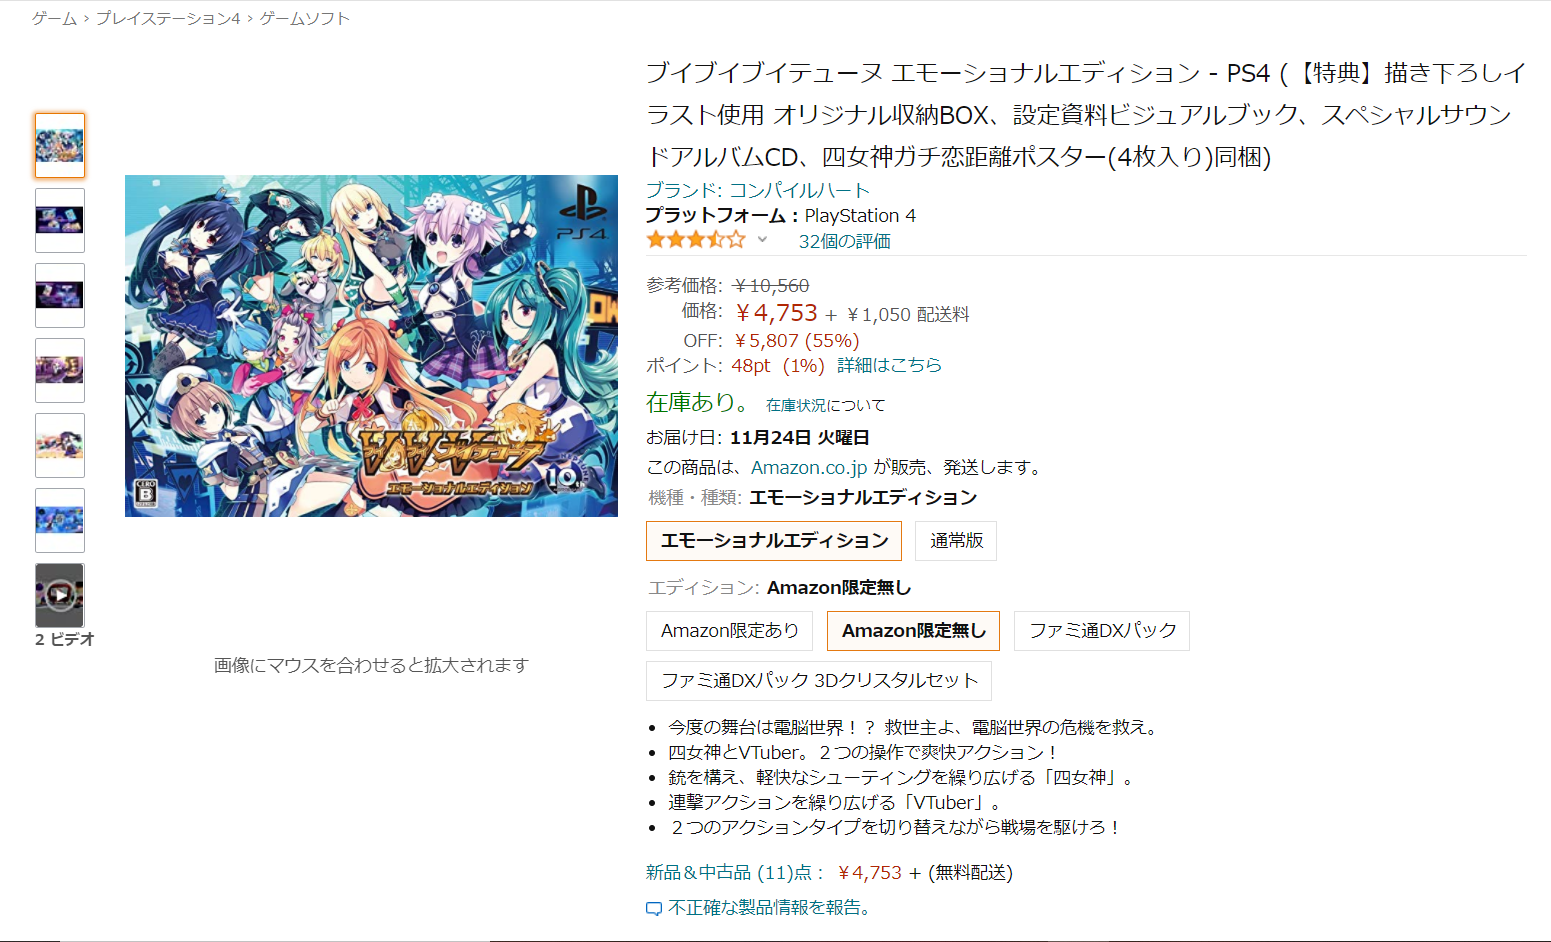Select the fifth product thumbnail image

pos(60,445)
